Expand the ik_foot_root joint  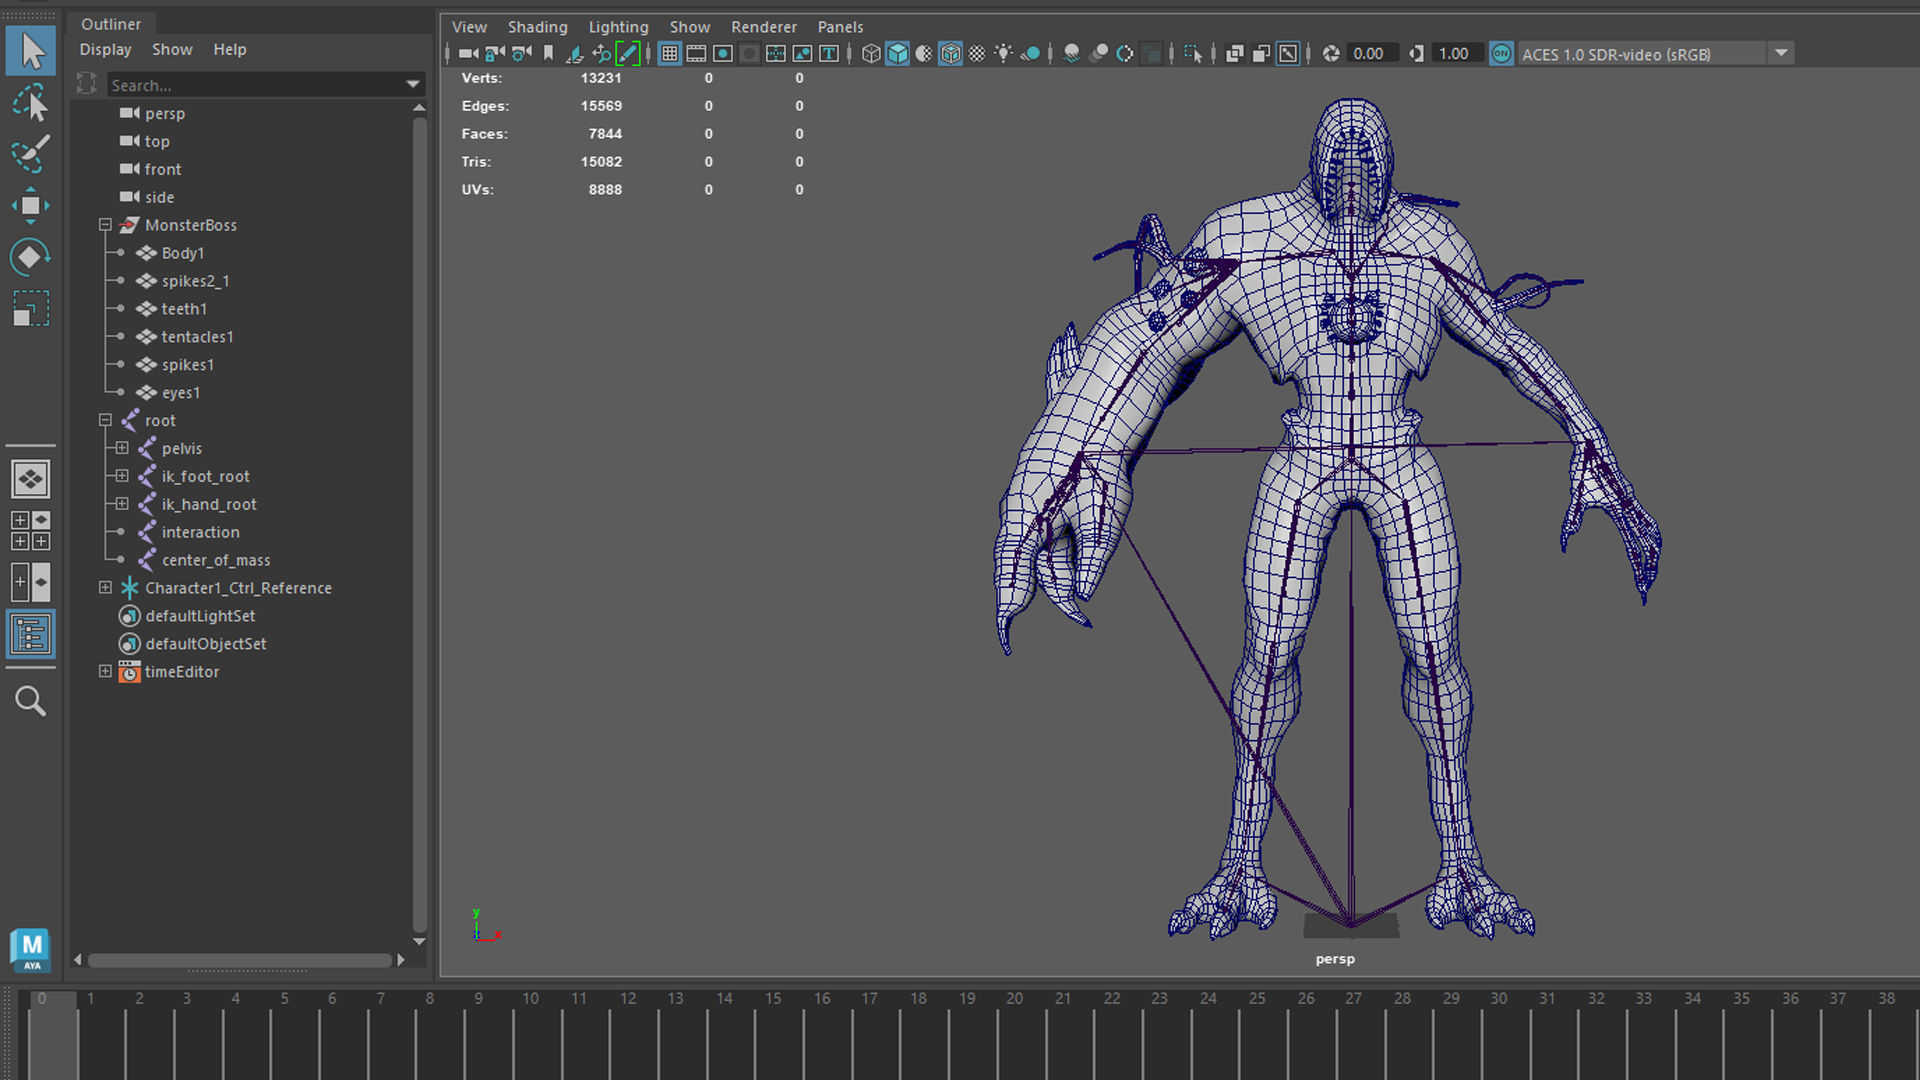pos(122,476)
